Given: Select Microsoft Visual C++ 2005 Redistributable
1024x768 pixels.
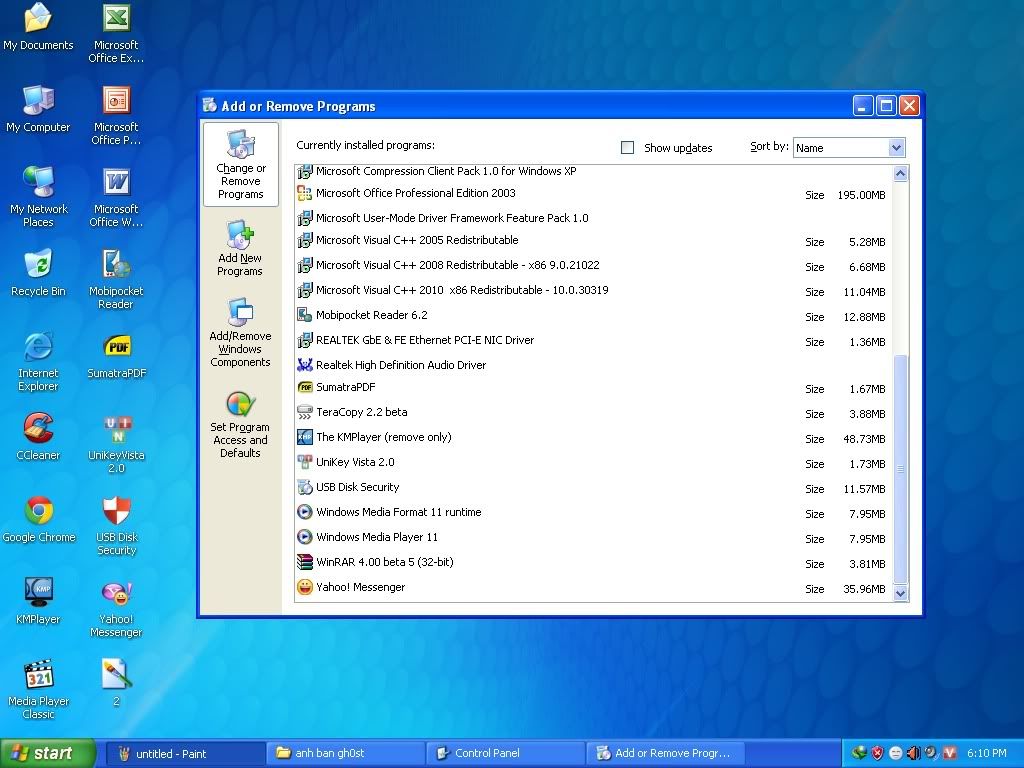Looking at the screenshot, I should pos(593,241).
